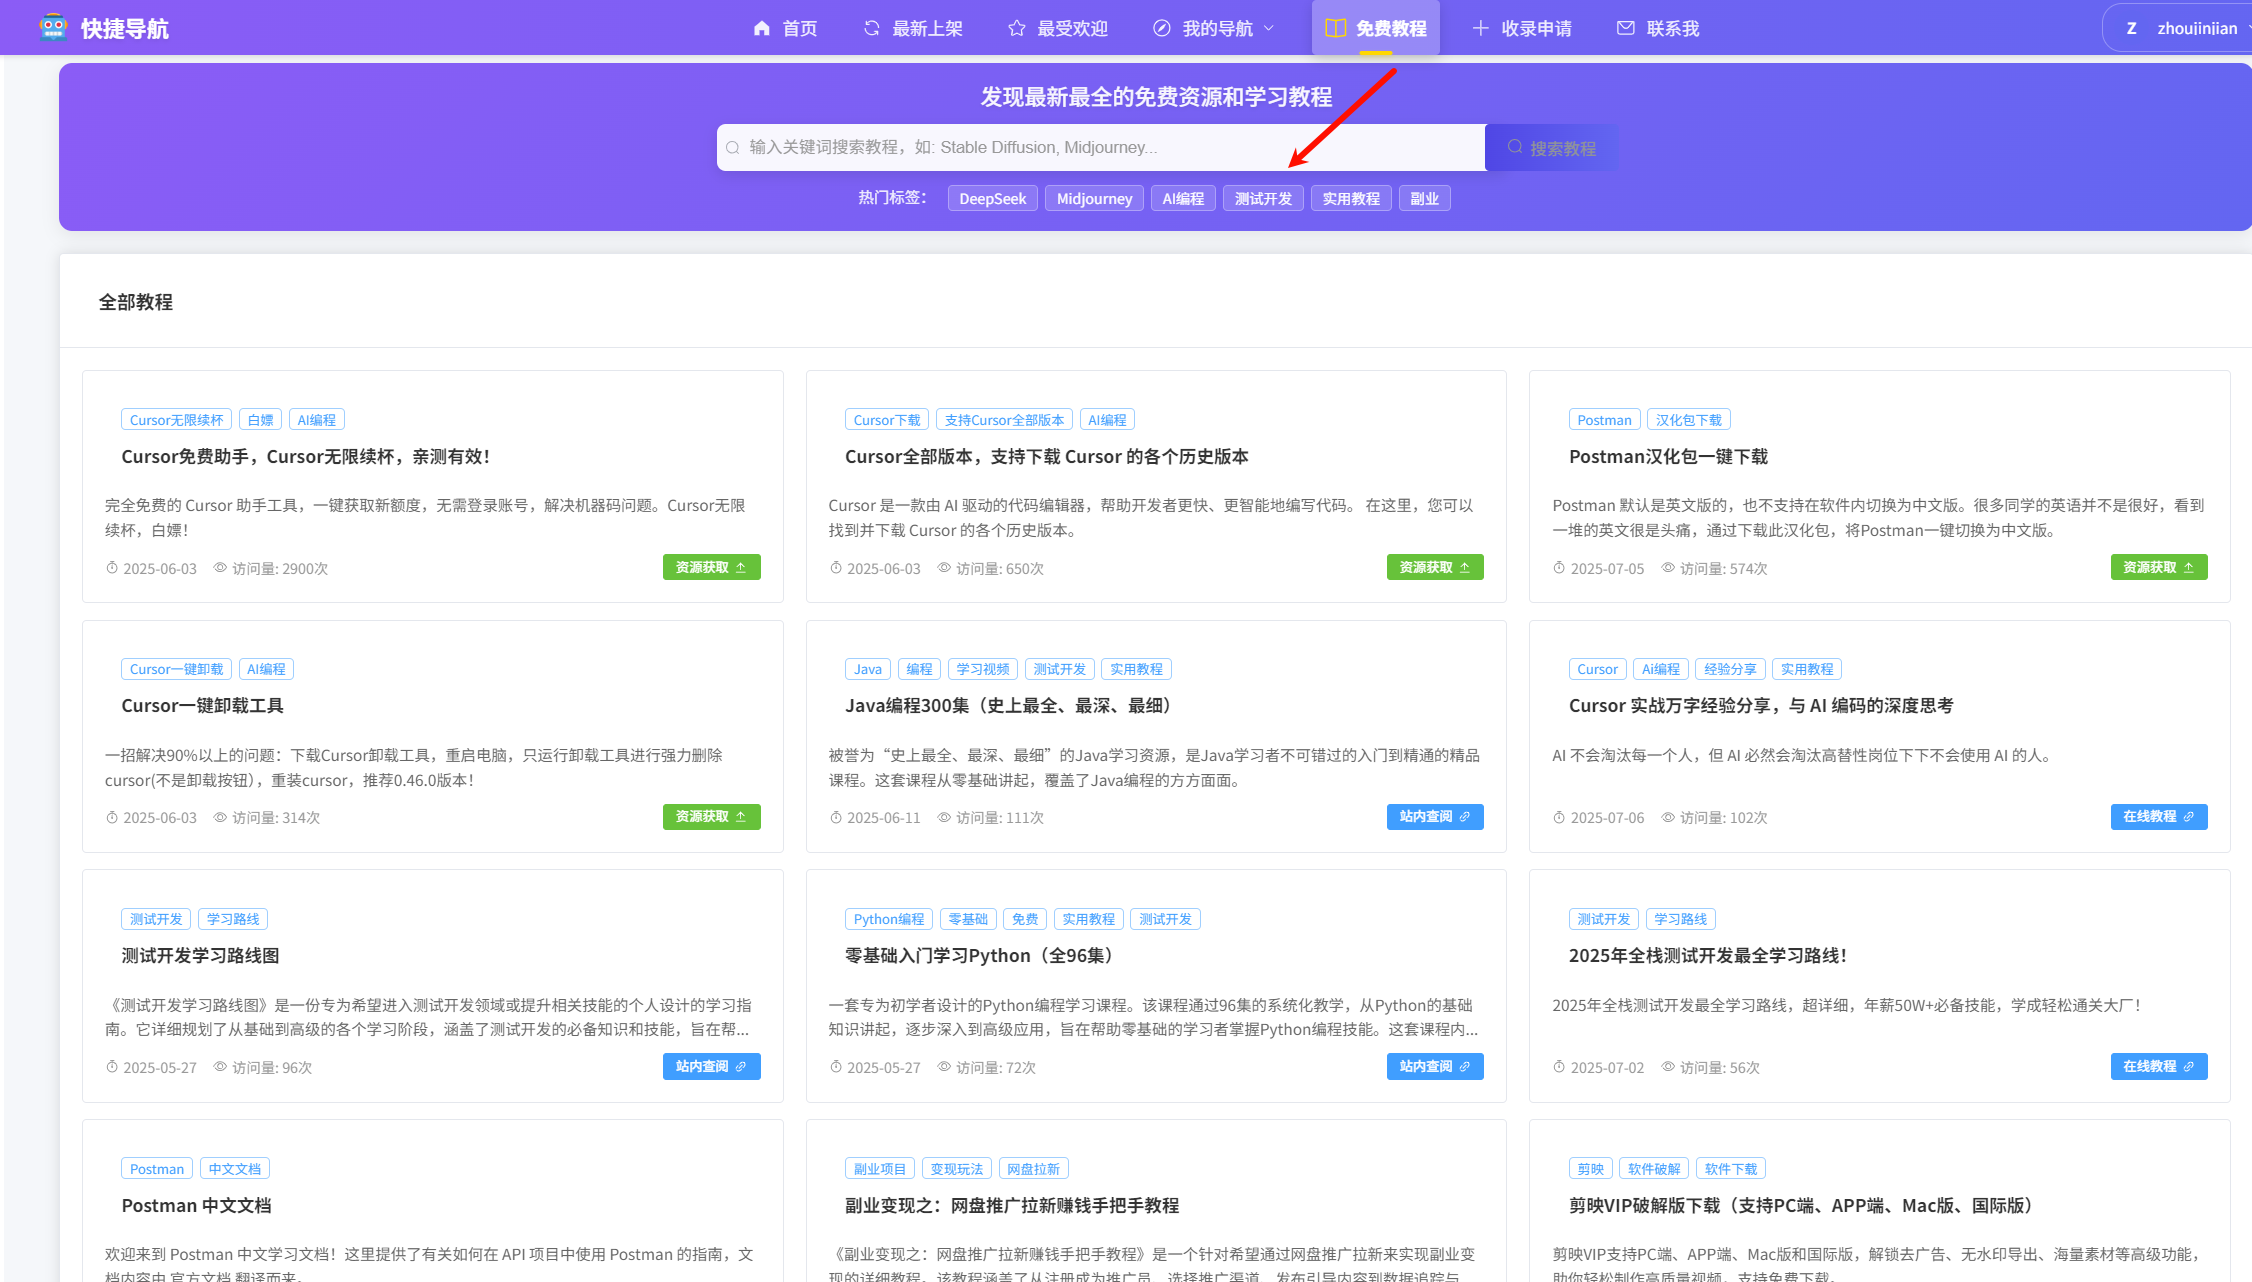Click the plus icon for 收录申请
This screenshot has height=1282, width=2252.
[x=1481, y=28]
